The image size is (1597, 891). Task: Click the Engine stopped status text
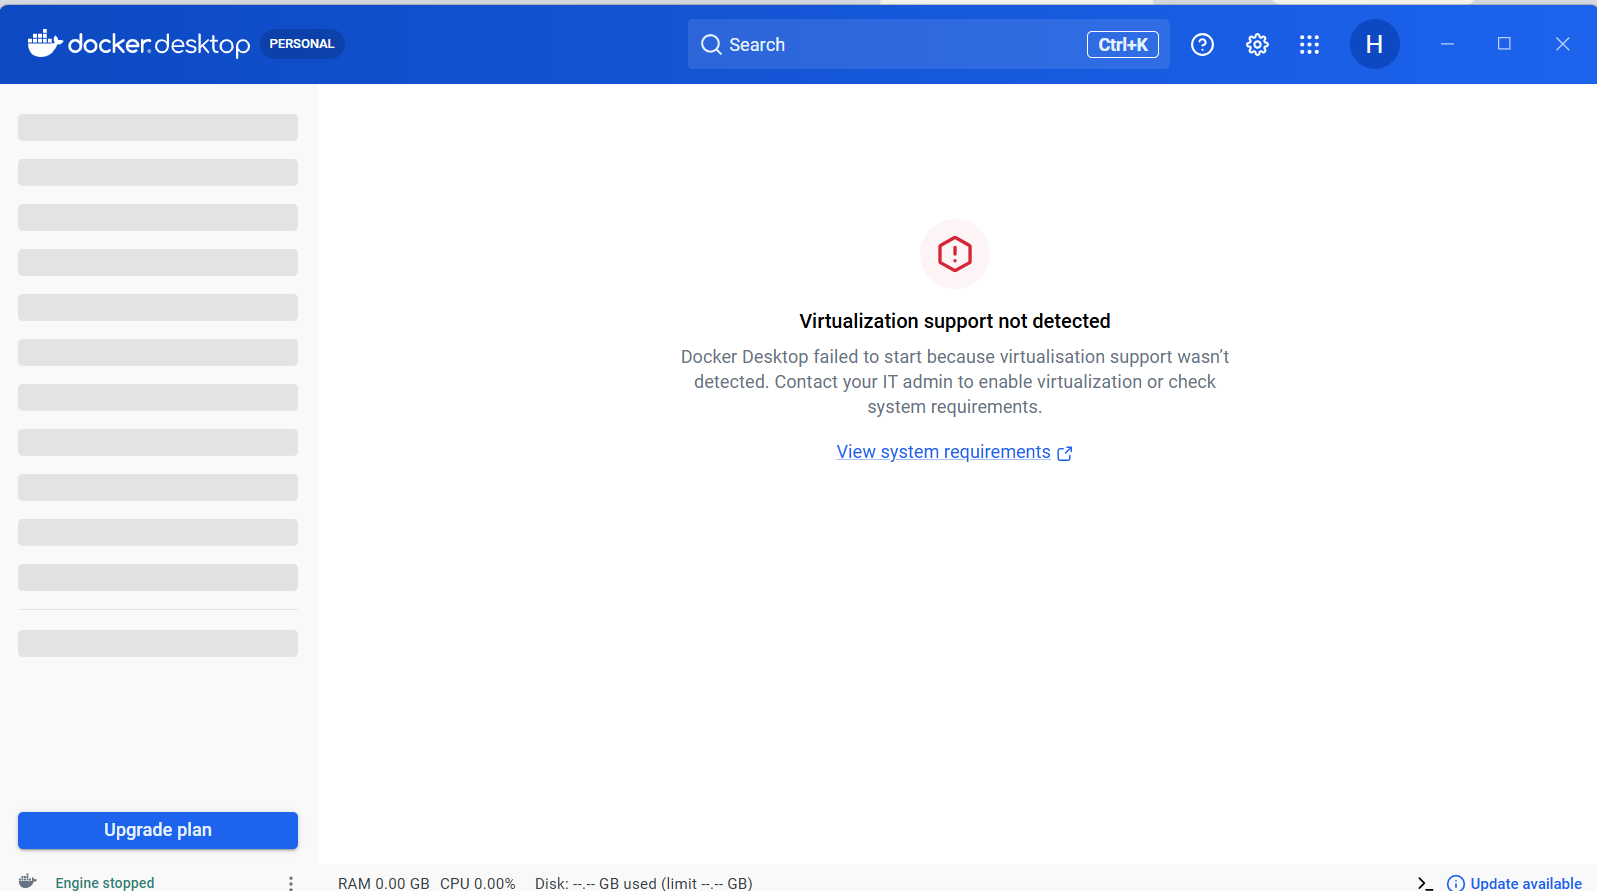pos(105,883)
